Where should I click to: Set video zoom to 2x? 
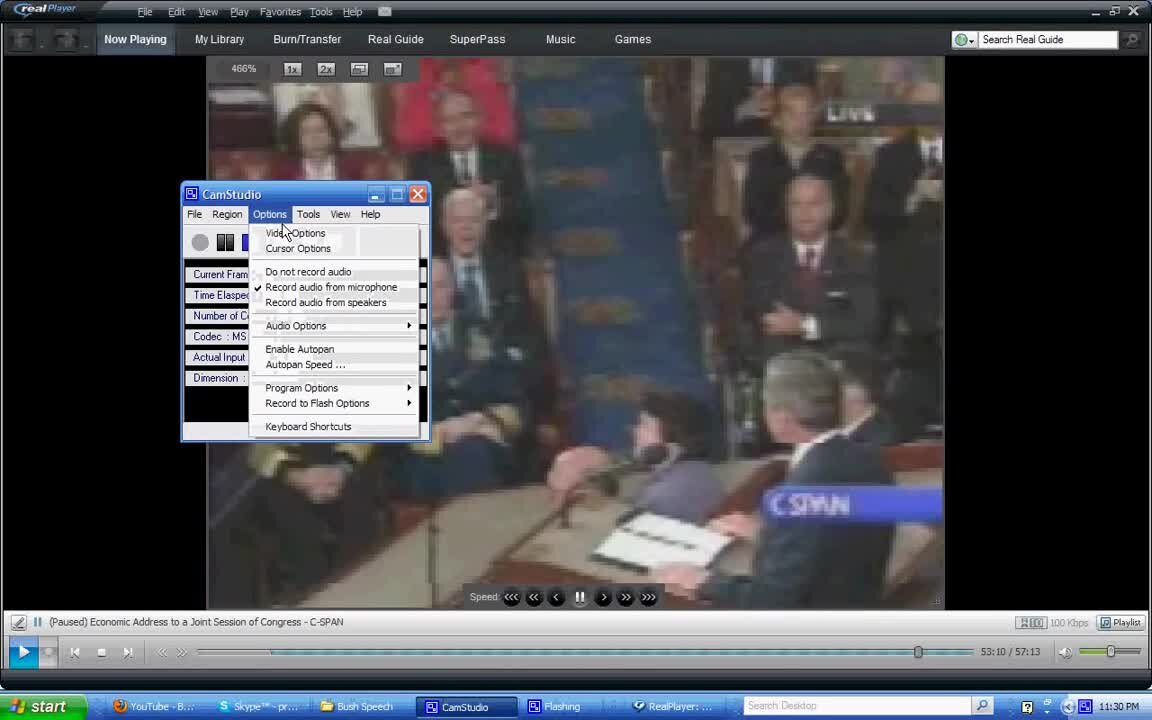[x=326, y=69]
